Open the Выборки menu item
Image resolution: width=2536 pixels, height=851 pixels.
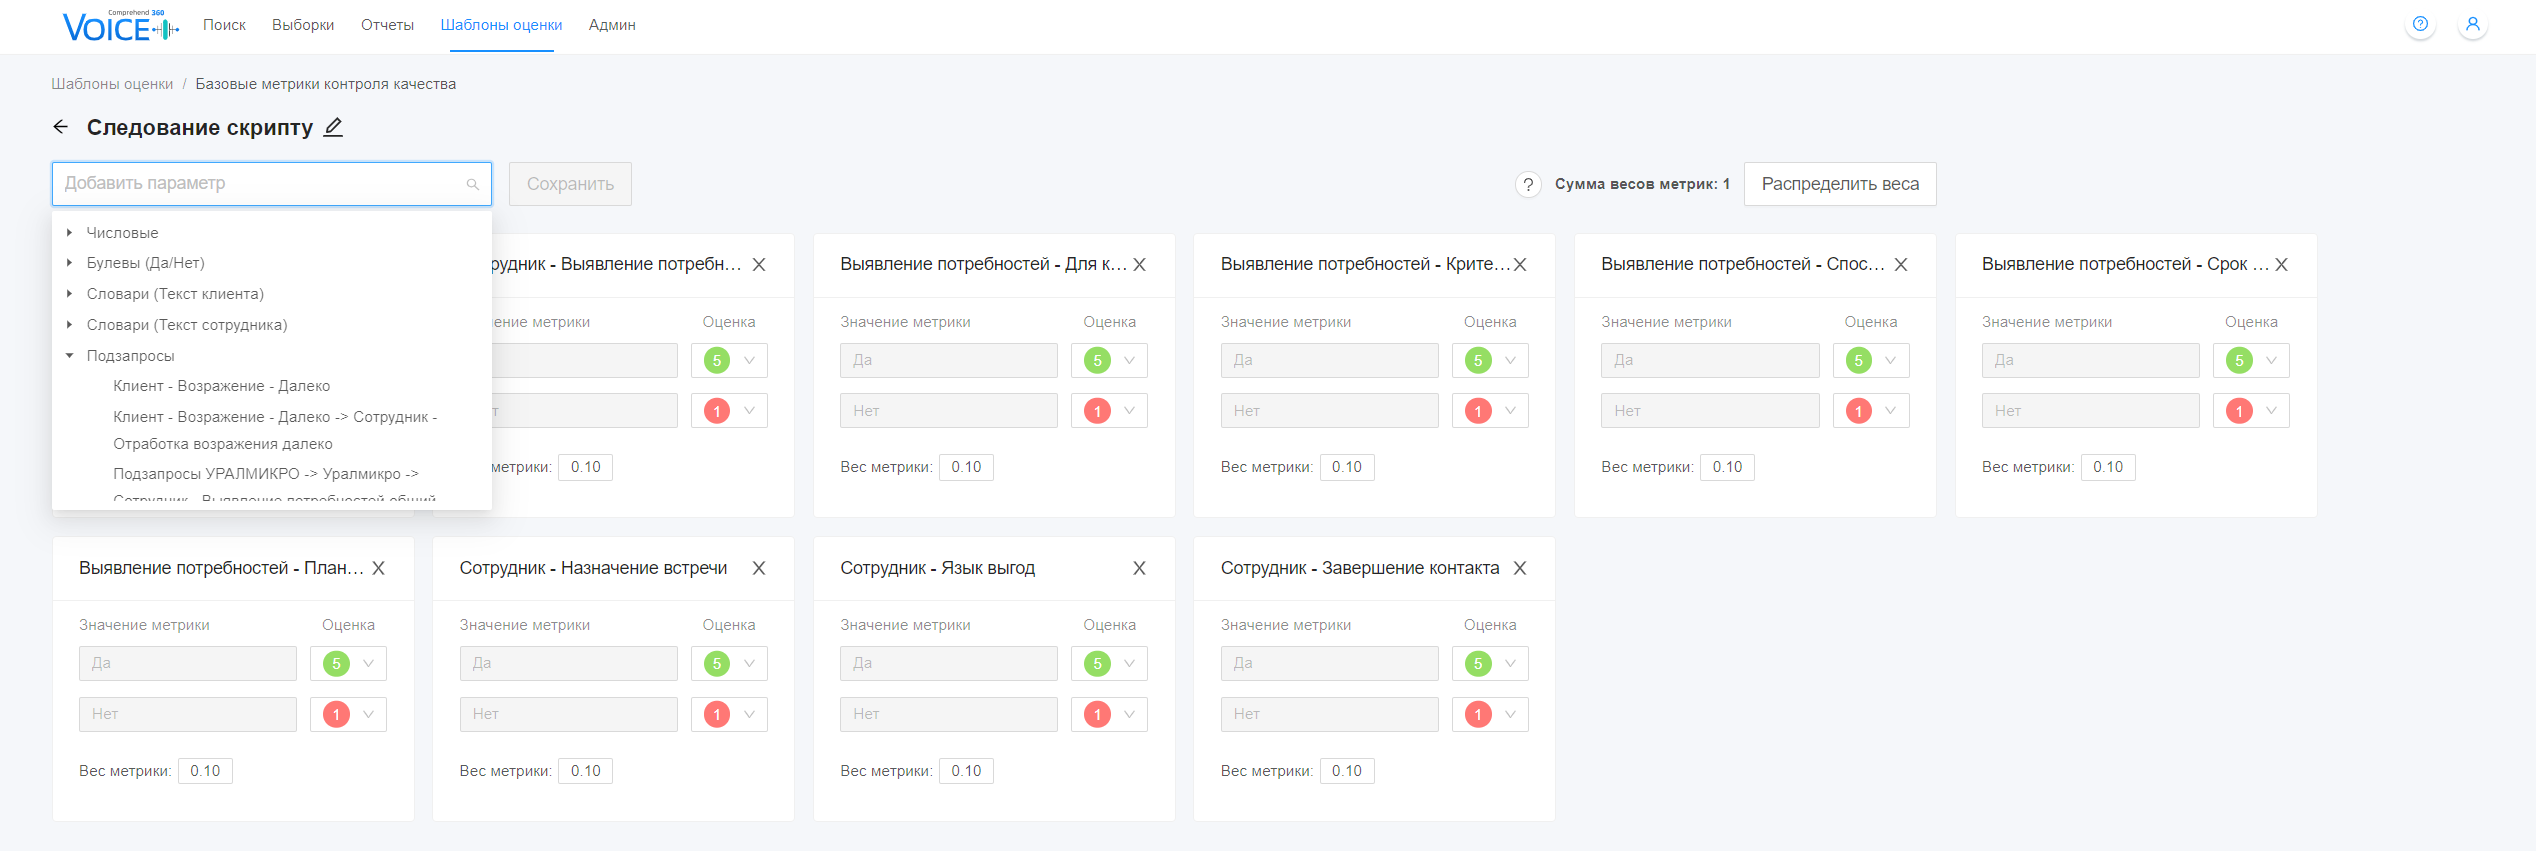303,25
